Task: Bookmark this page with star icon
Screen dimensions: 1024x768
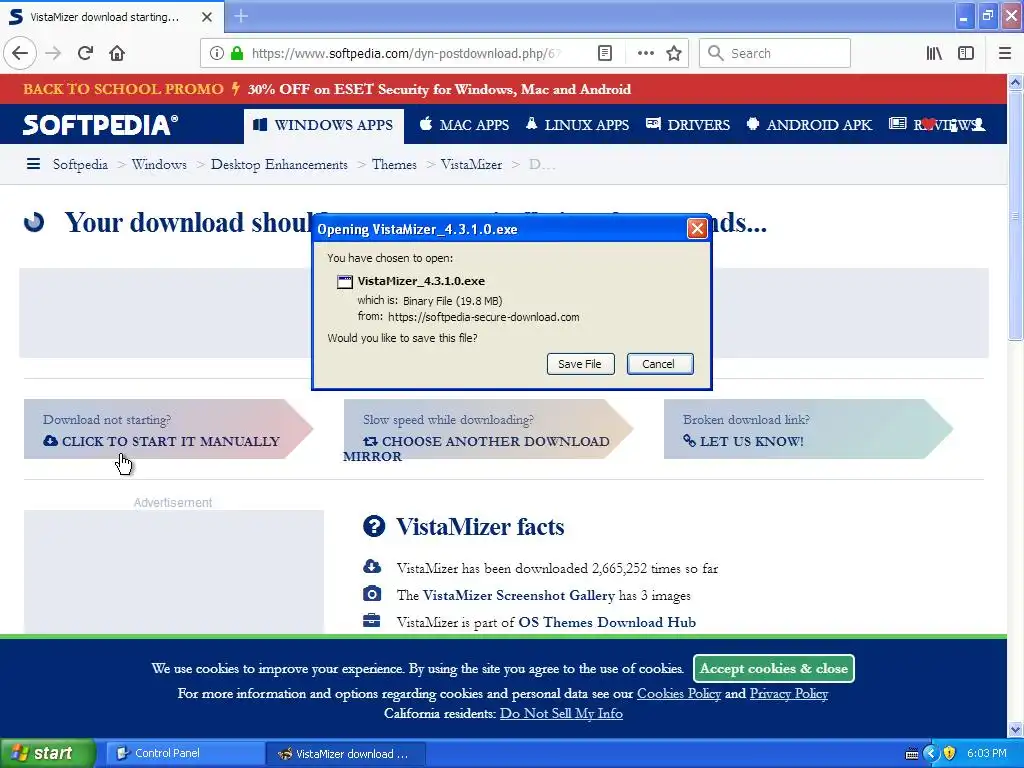Action: tap(674, 53)
